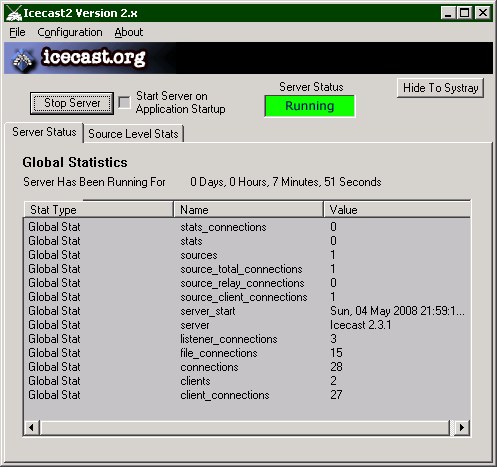Click the horizontal scrollbar right arrow

(x=462, y=427)
